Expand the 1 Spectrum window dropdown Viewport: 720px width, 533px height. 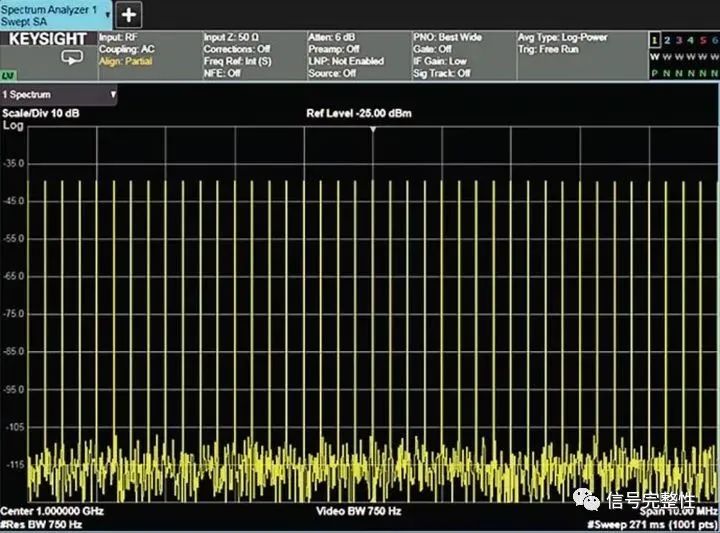[x=112, y=95]
